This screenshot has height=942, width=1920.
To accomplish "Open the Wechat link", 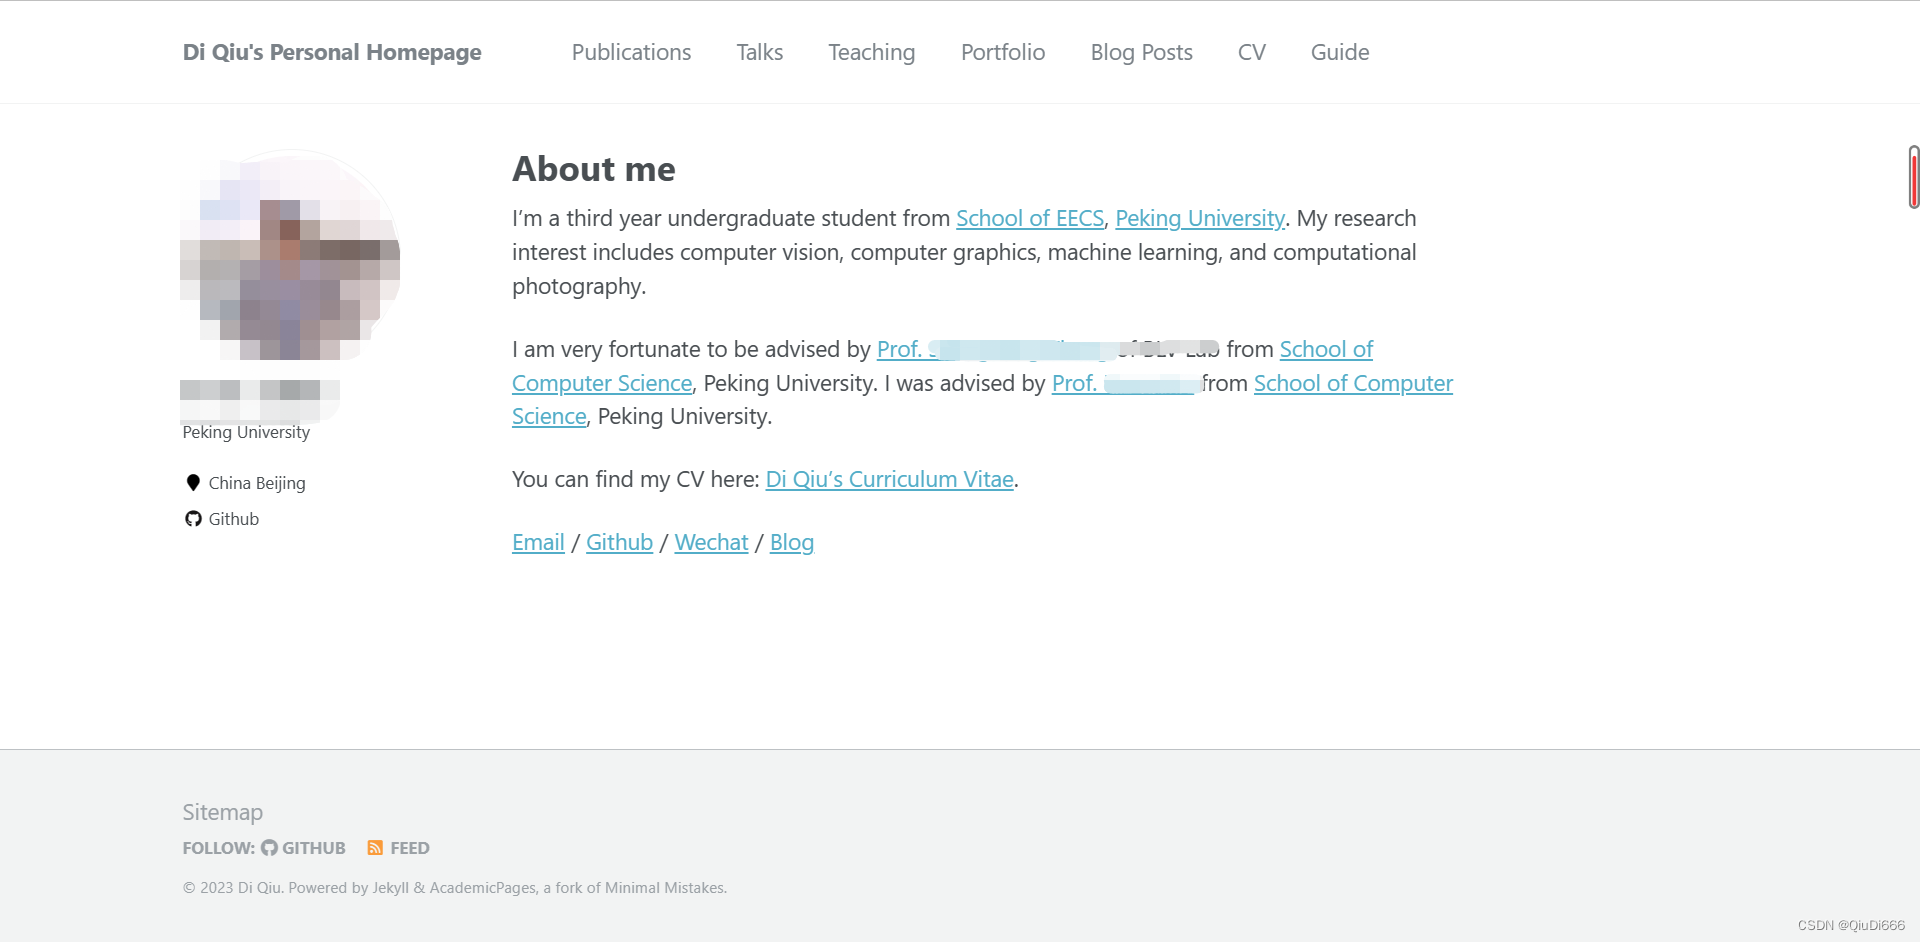I will (711, 542).
